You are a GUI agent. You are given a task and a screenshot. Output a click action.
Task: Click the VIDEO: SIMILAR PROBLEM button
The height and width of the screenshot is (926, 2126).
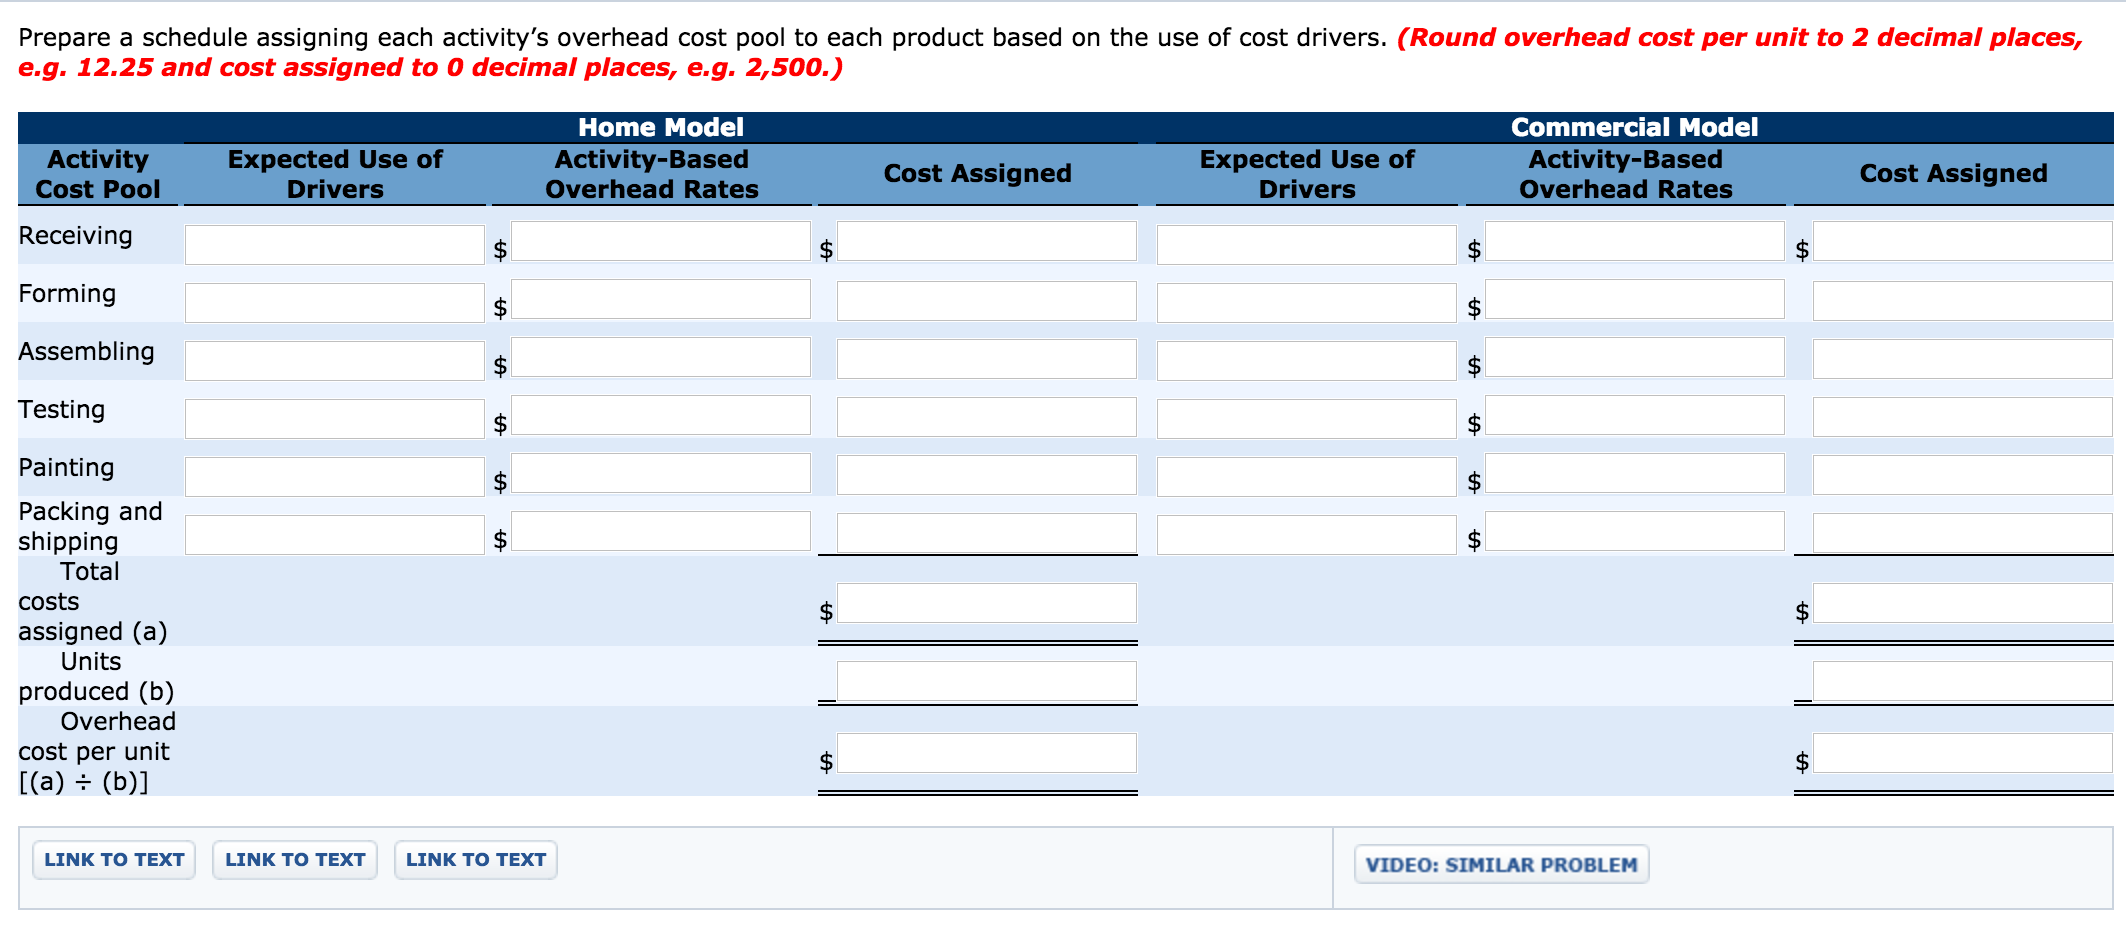[1501, 864]
